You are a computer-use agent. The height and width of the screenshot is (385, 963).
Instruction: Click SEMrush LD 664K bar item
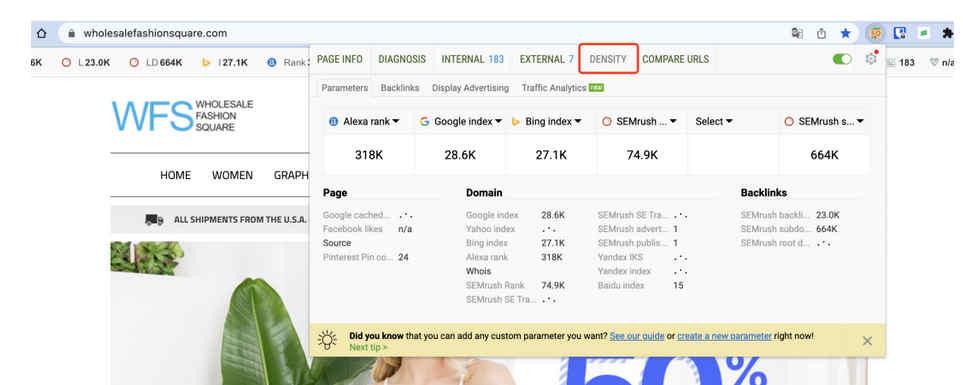point(156,63)
